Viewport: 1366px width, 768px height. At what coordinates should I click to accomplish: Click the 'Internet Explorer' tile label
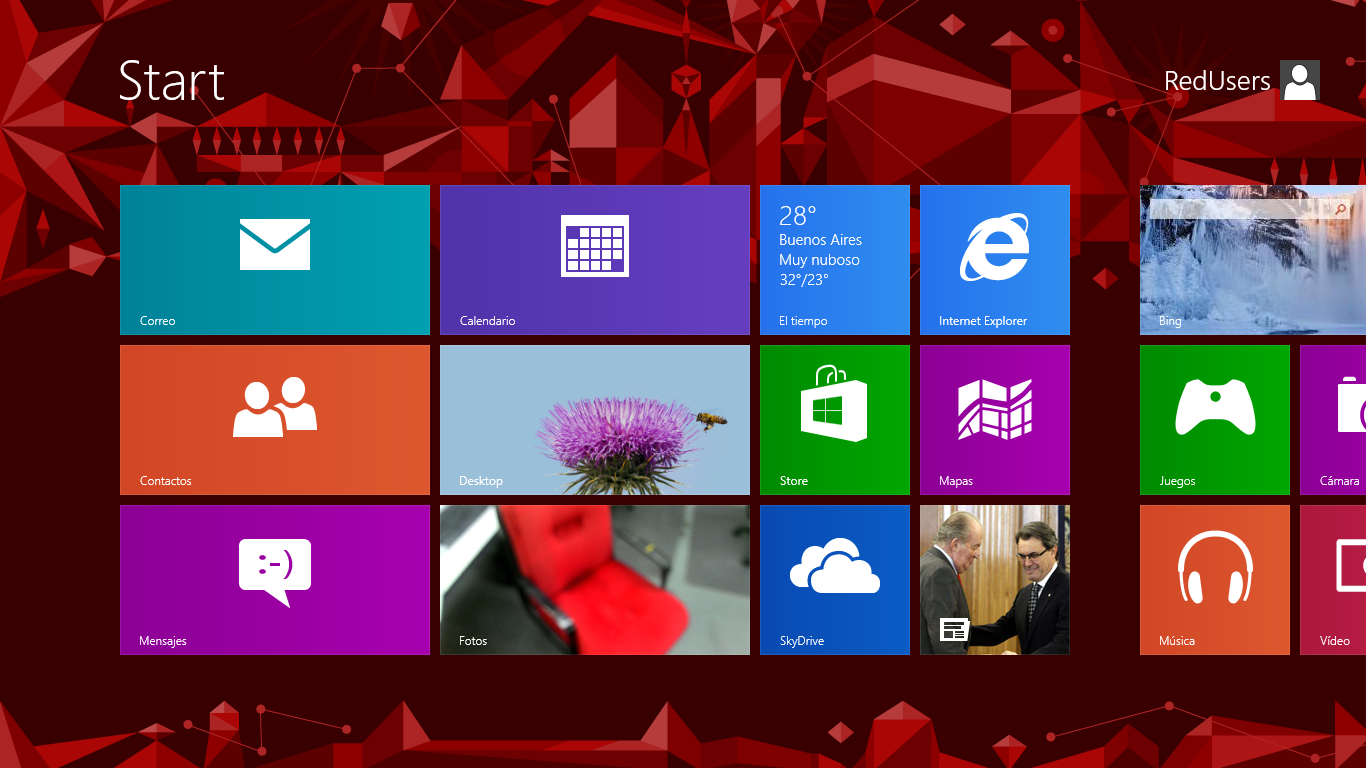[x=983, y=321]
